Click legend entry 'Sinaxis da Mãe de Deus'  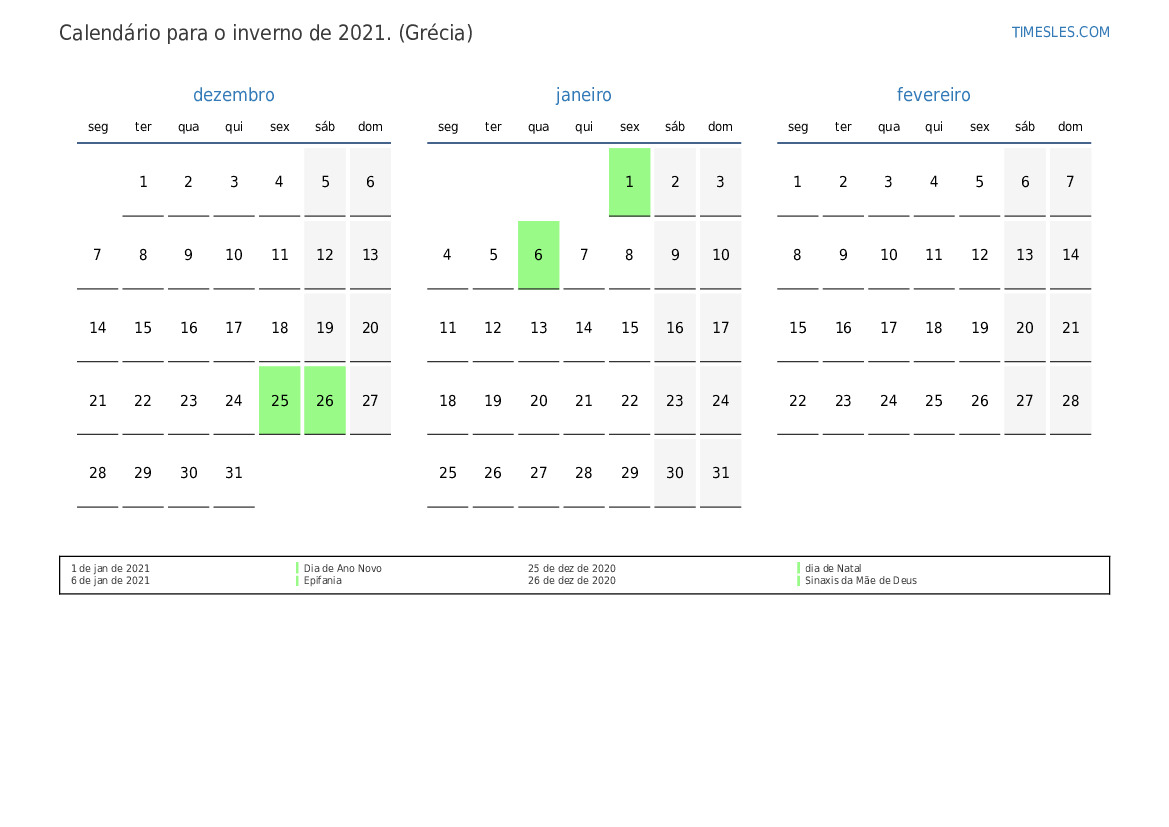pyautogui.click(x=860, y=580)
